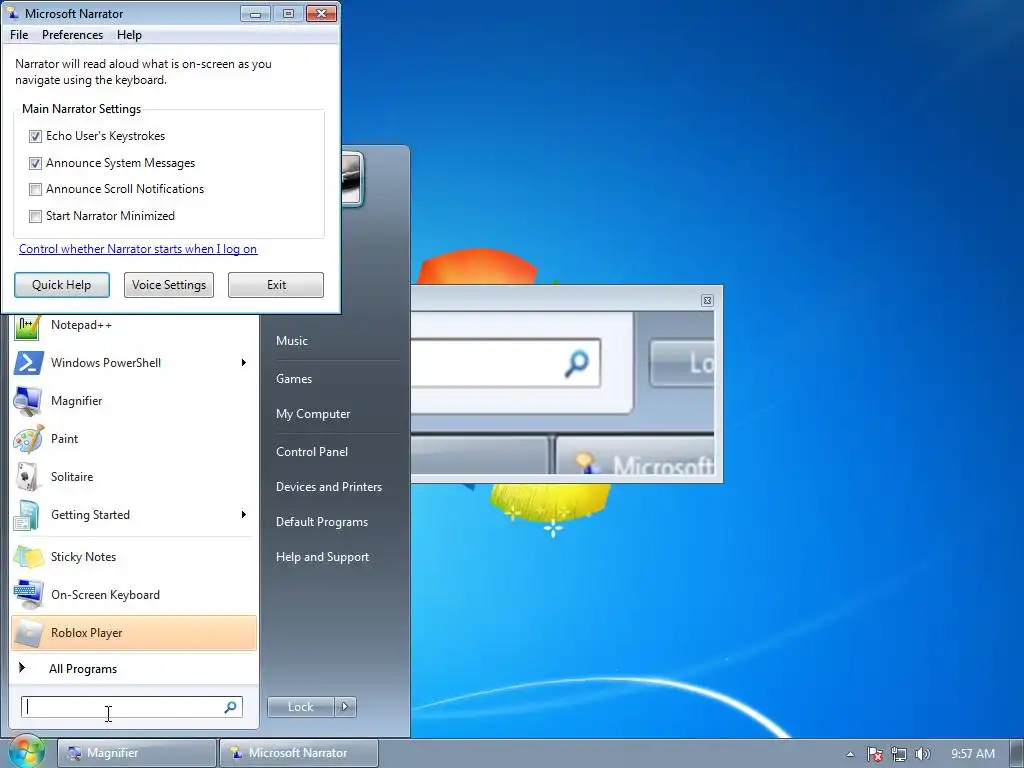Launch Roblox Player icon

click(28, 633)
